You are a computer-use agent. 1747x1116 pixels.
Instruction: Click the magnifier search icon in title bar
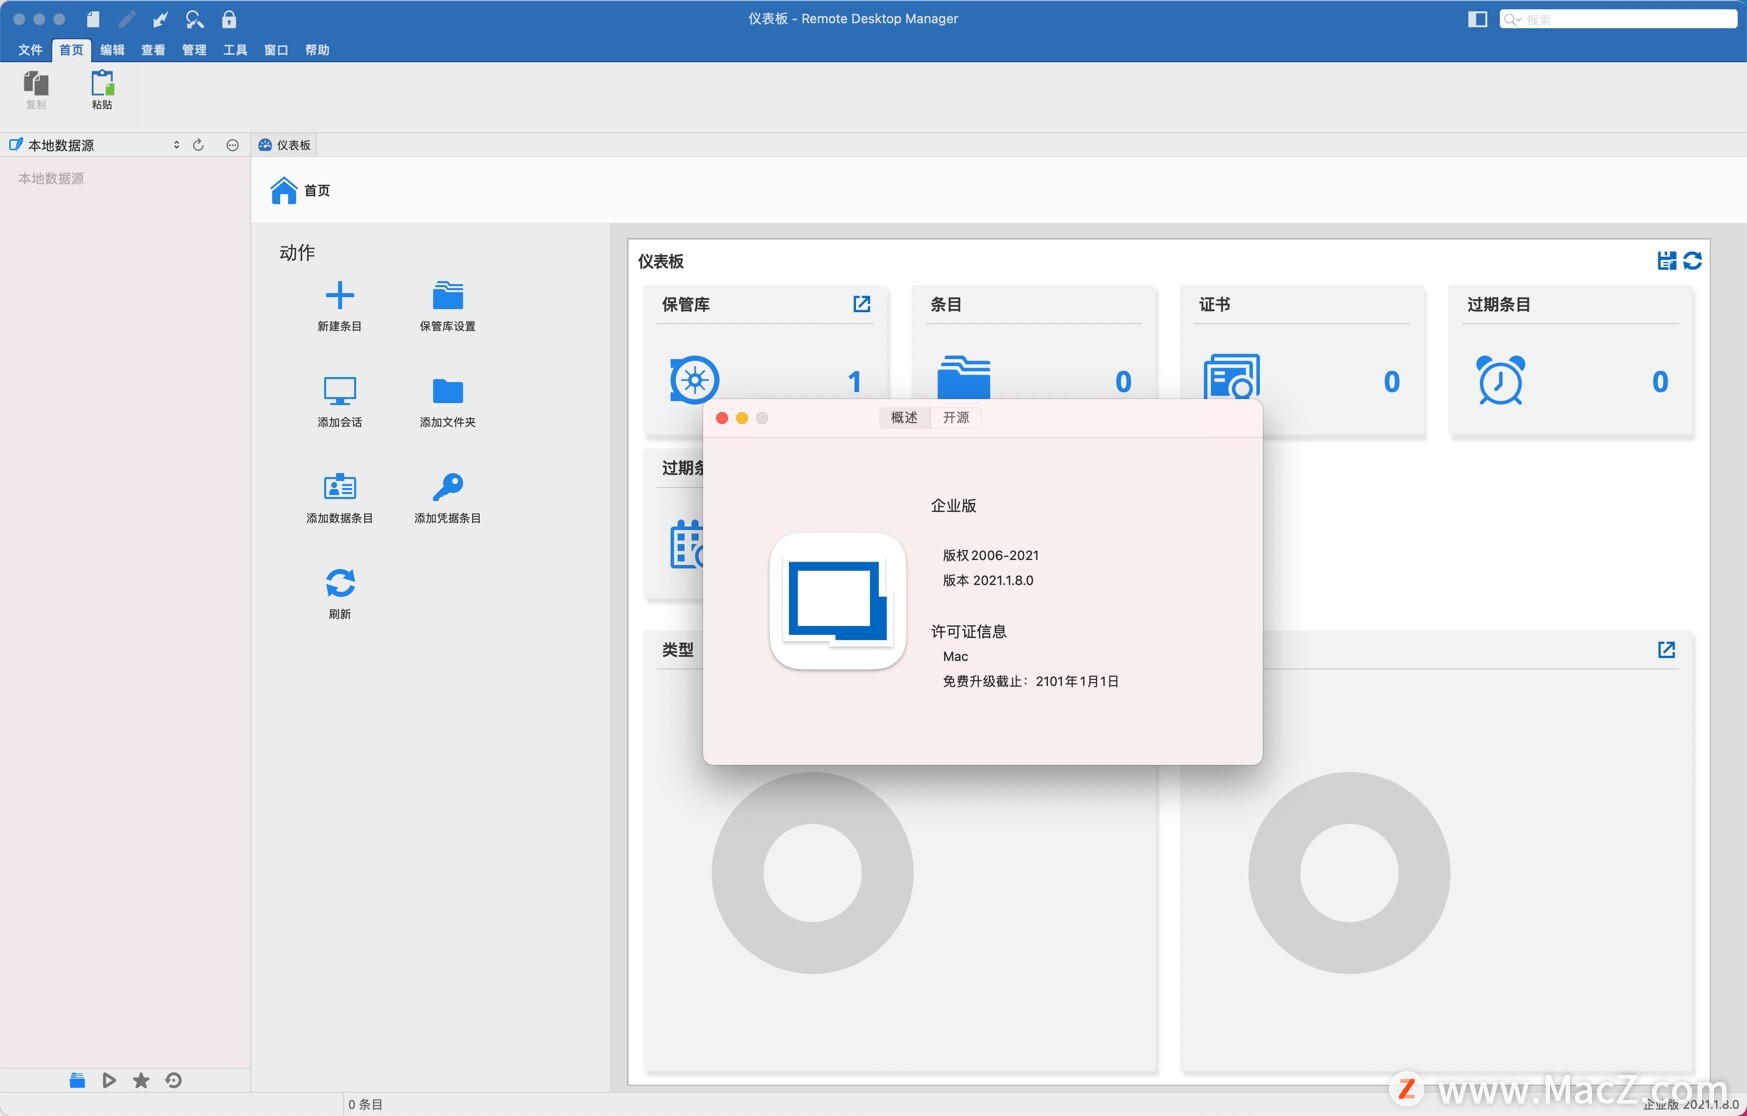coord(194,19)
